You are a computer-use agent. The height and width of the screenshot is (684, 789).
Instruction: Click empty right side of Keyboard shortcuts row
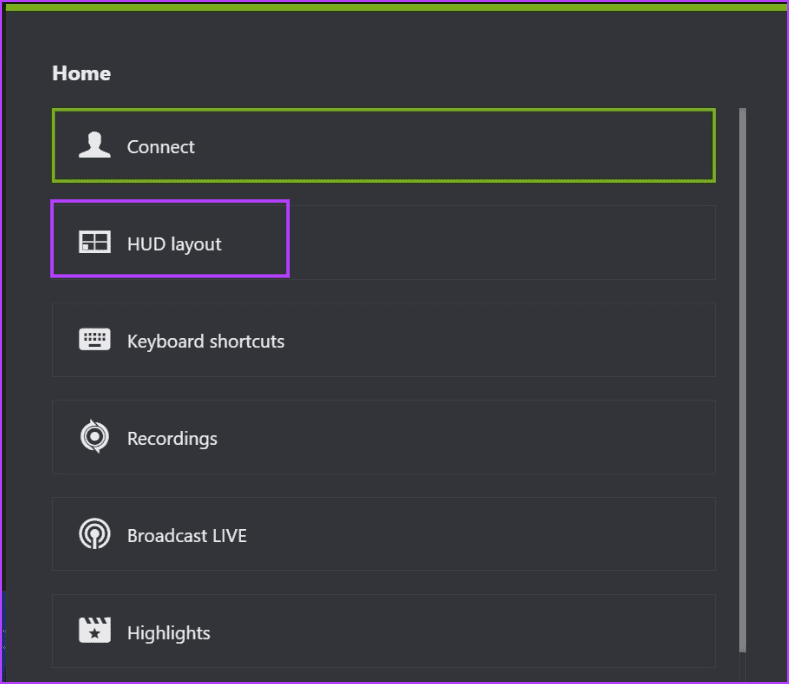pos(550,340)
